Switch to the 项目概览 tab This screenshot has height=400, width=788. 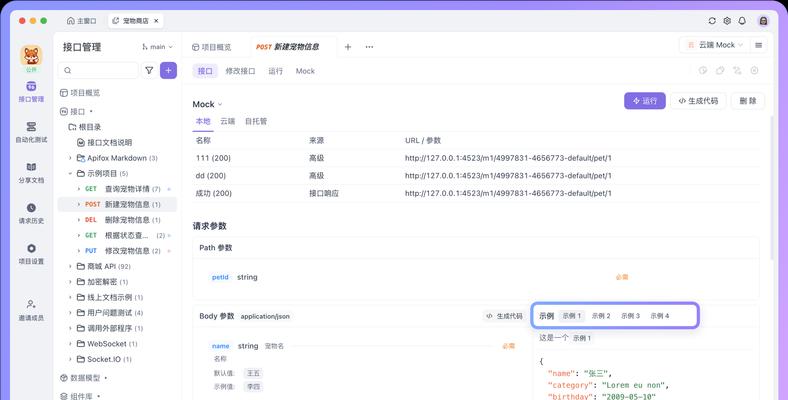pyautogui.click(x=212, y=47)
